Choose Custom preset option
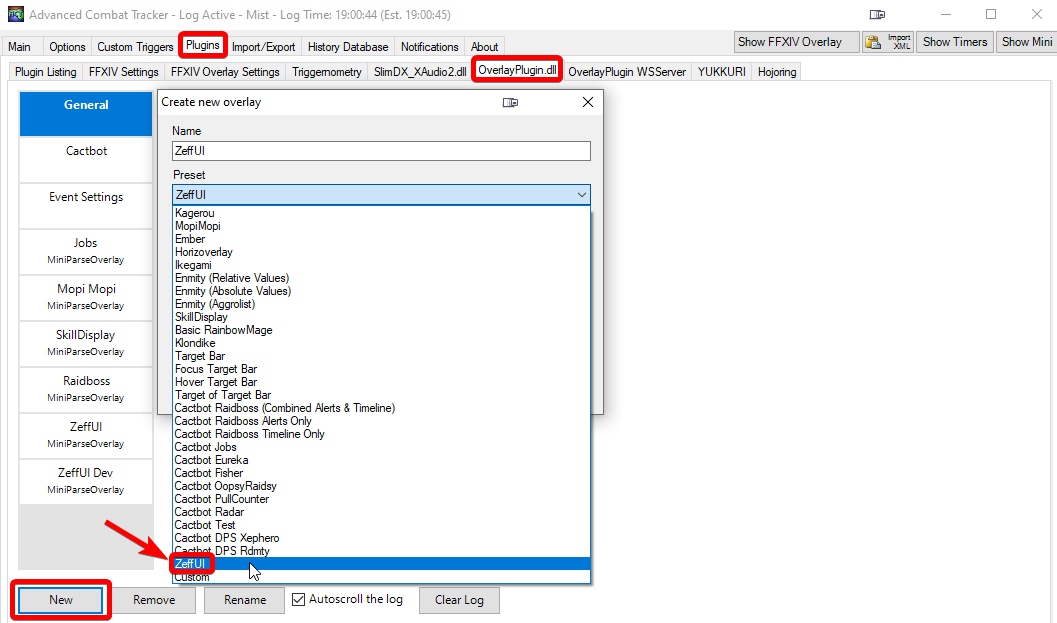This screenshot has height=623, width=1057. tap(382, 577)
